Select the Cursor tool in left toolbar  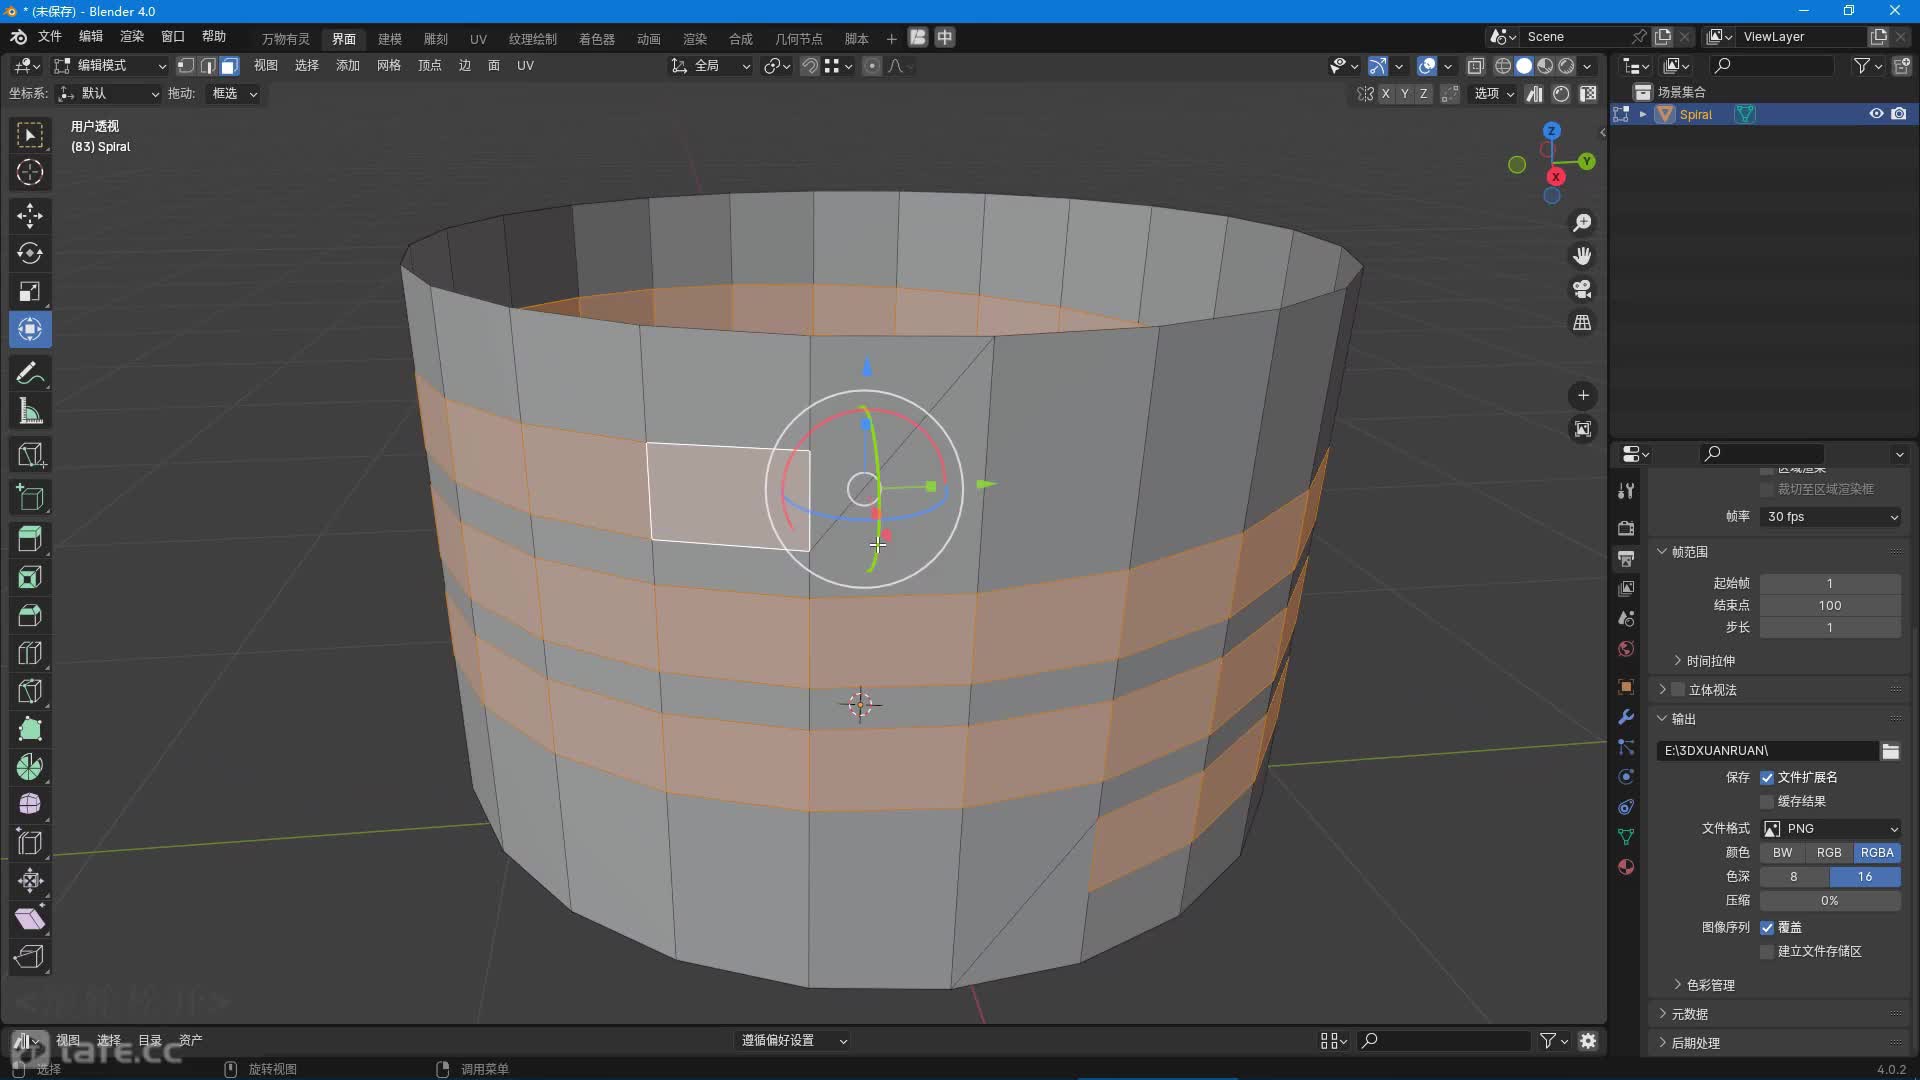(30, 172)
